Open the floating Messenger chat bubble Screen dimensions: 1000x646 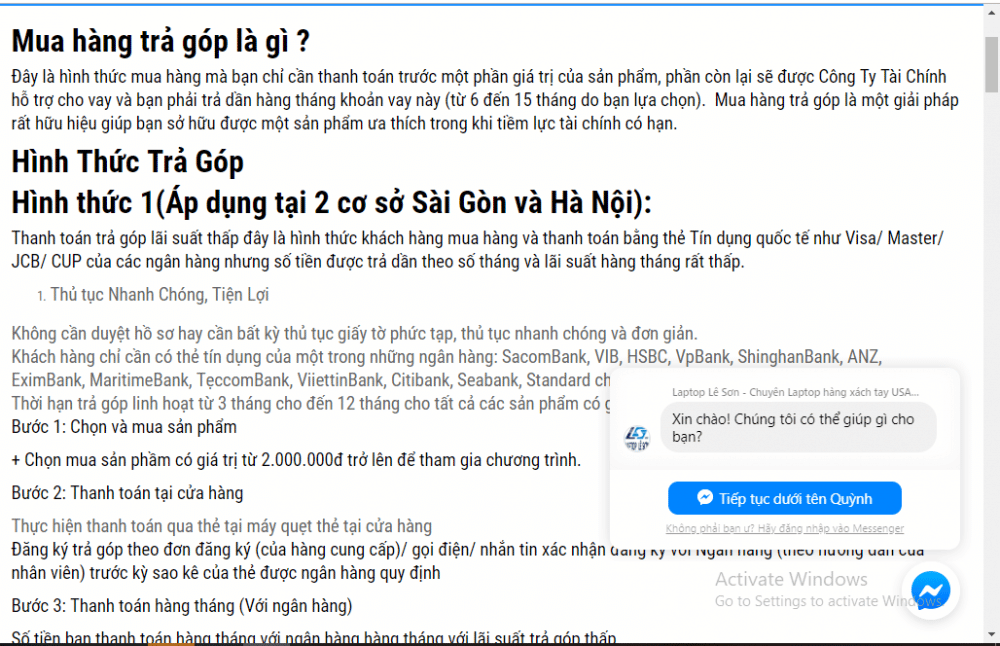[930, 590]
